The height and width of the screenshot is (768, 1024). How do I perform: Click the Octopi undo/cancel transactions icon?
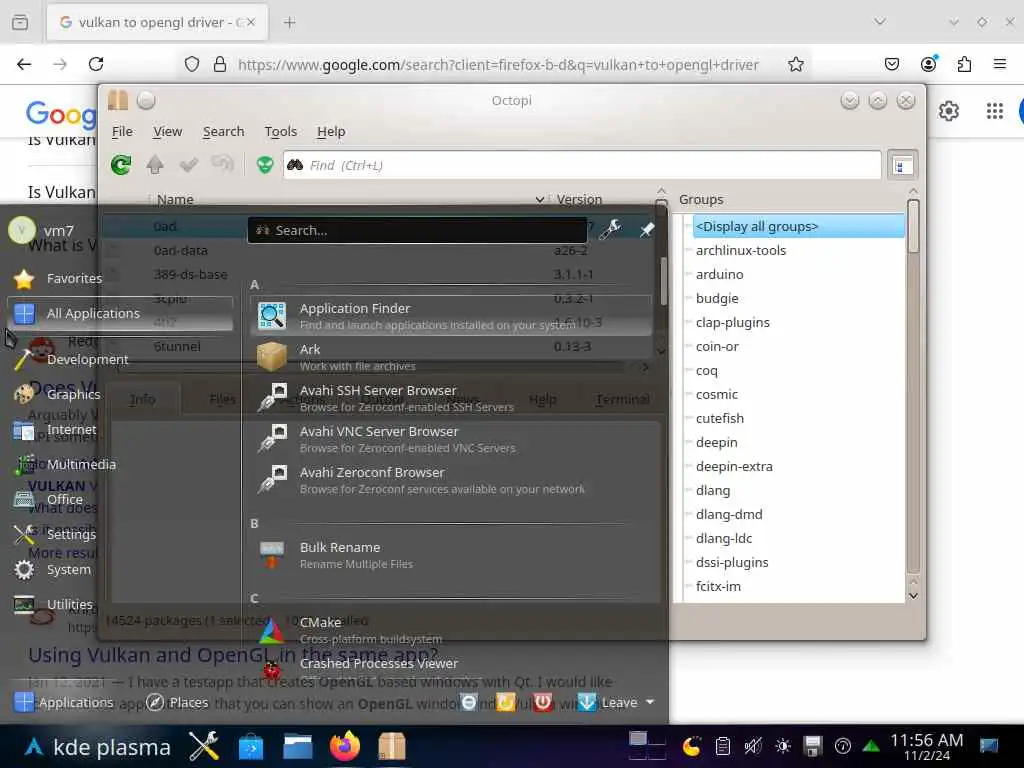coord(222,163)
